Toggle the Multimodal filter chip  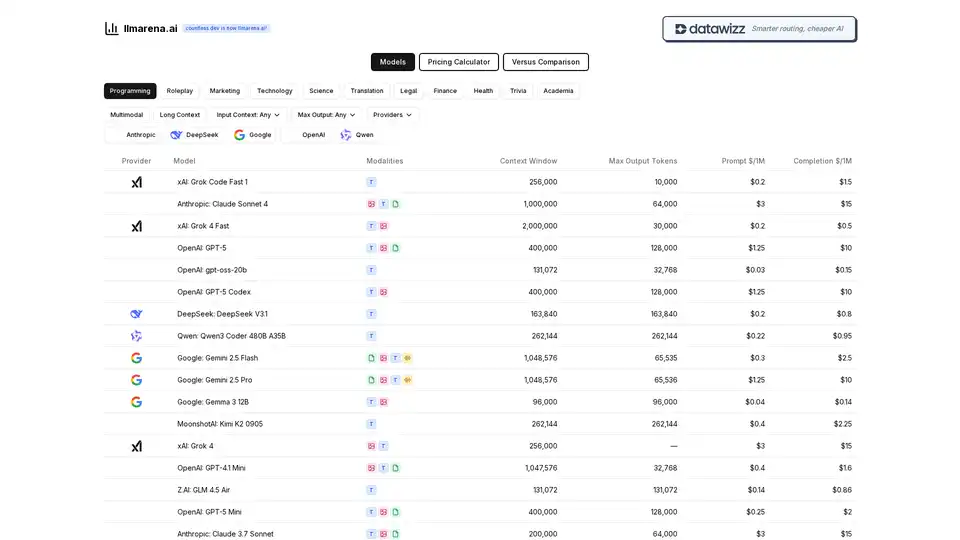click(126, 115)
